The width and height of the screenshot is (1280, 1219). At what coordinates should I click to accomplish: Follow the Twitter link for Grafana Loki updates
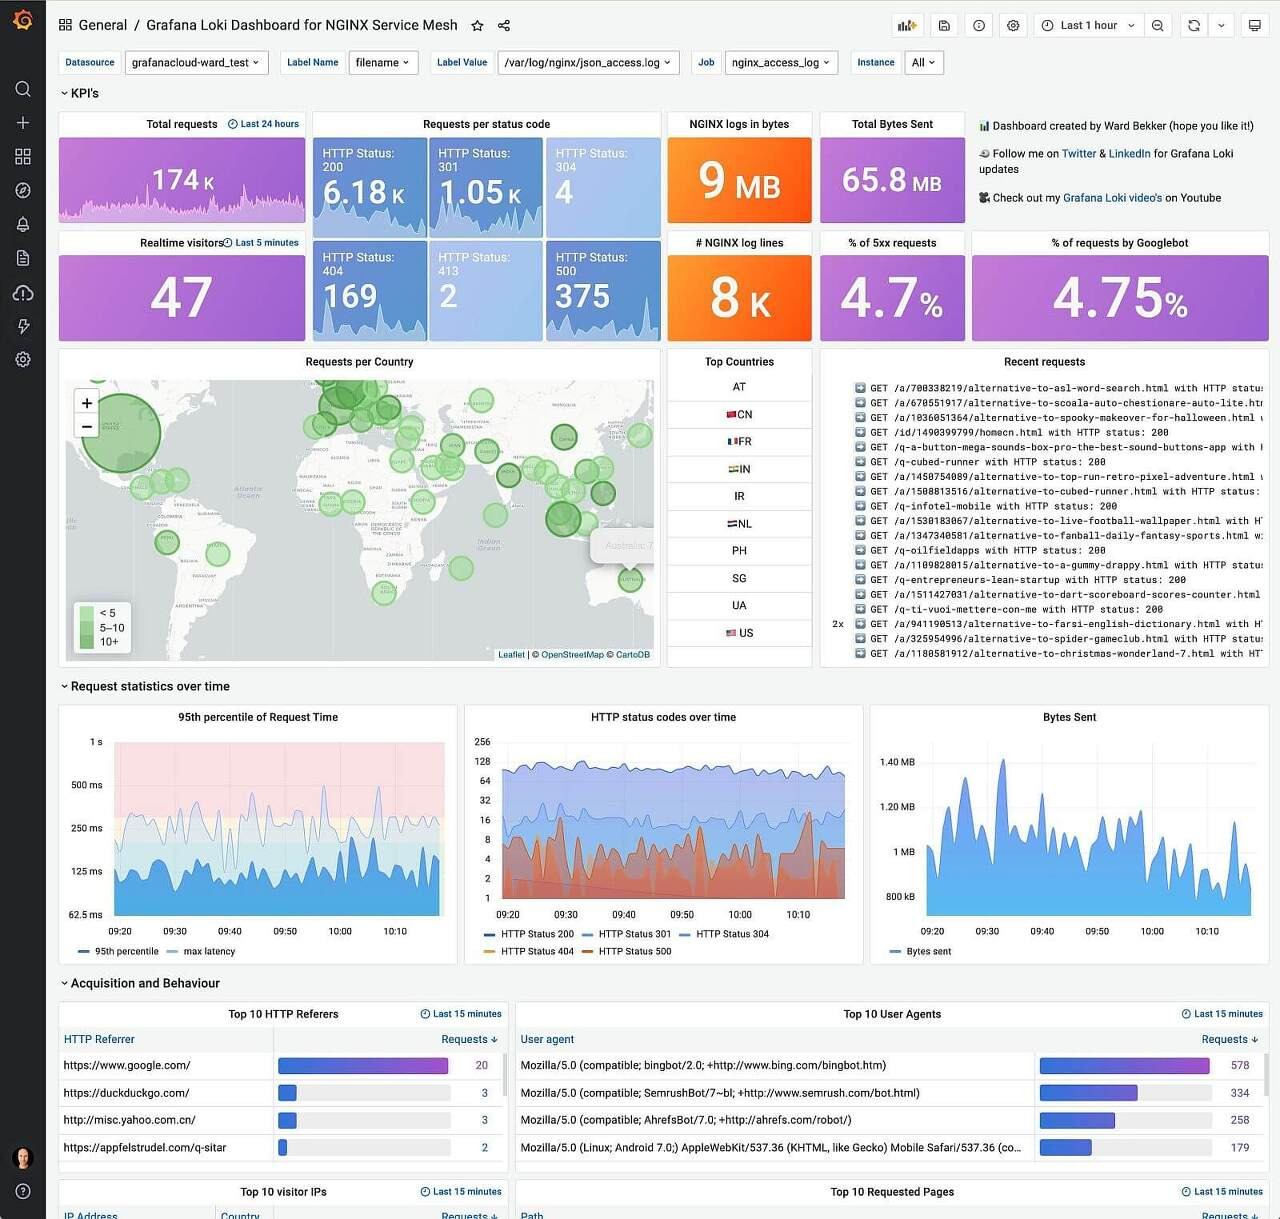pos(1079,154)
